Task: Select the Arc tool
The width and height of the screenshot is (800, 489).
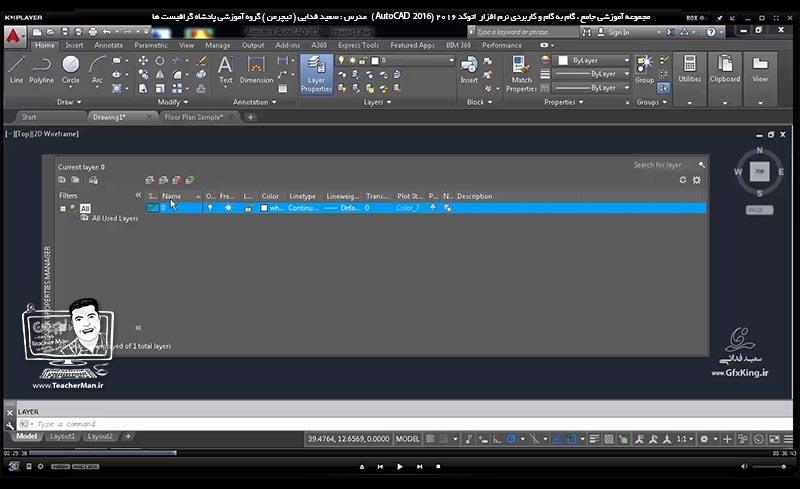Action: [97, 69]
